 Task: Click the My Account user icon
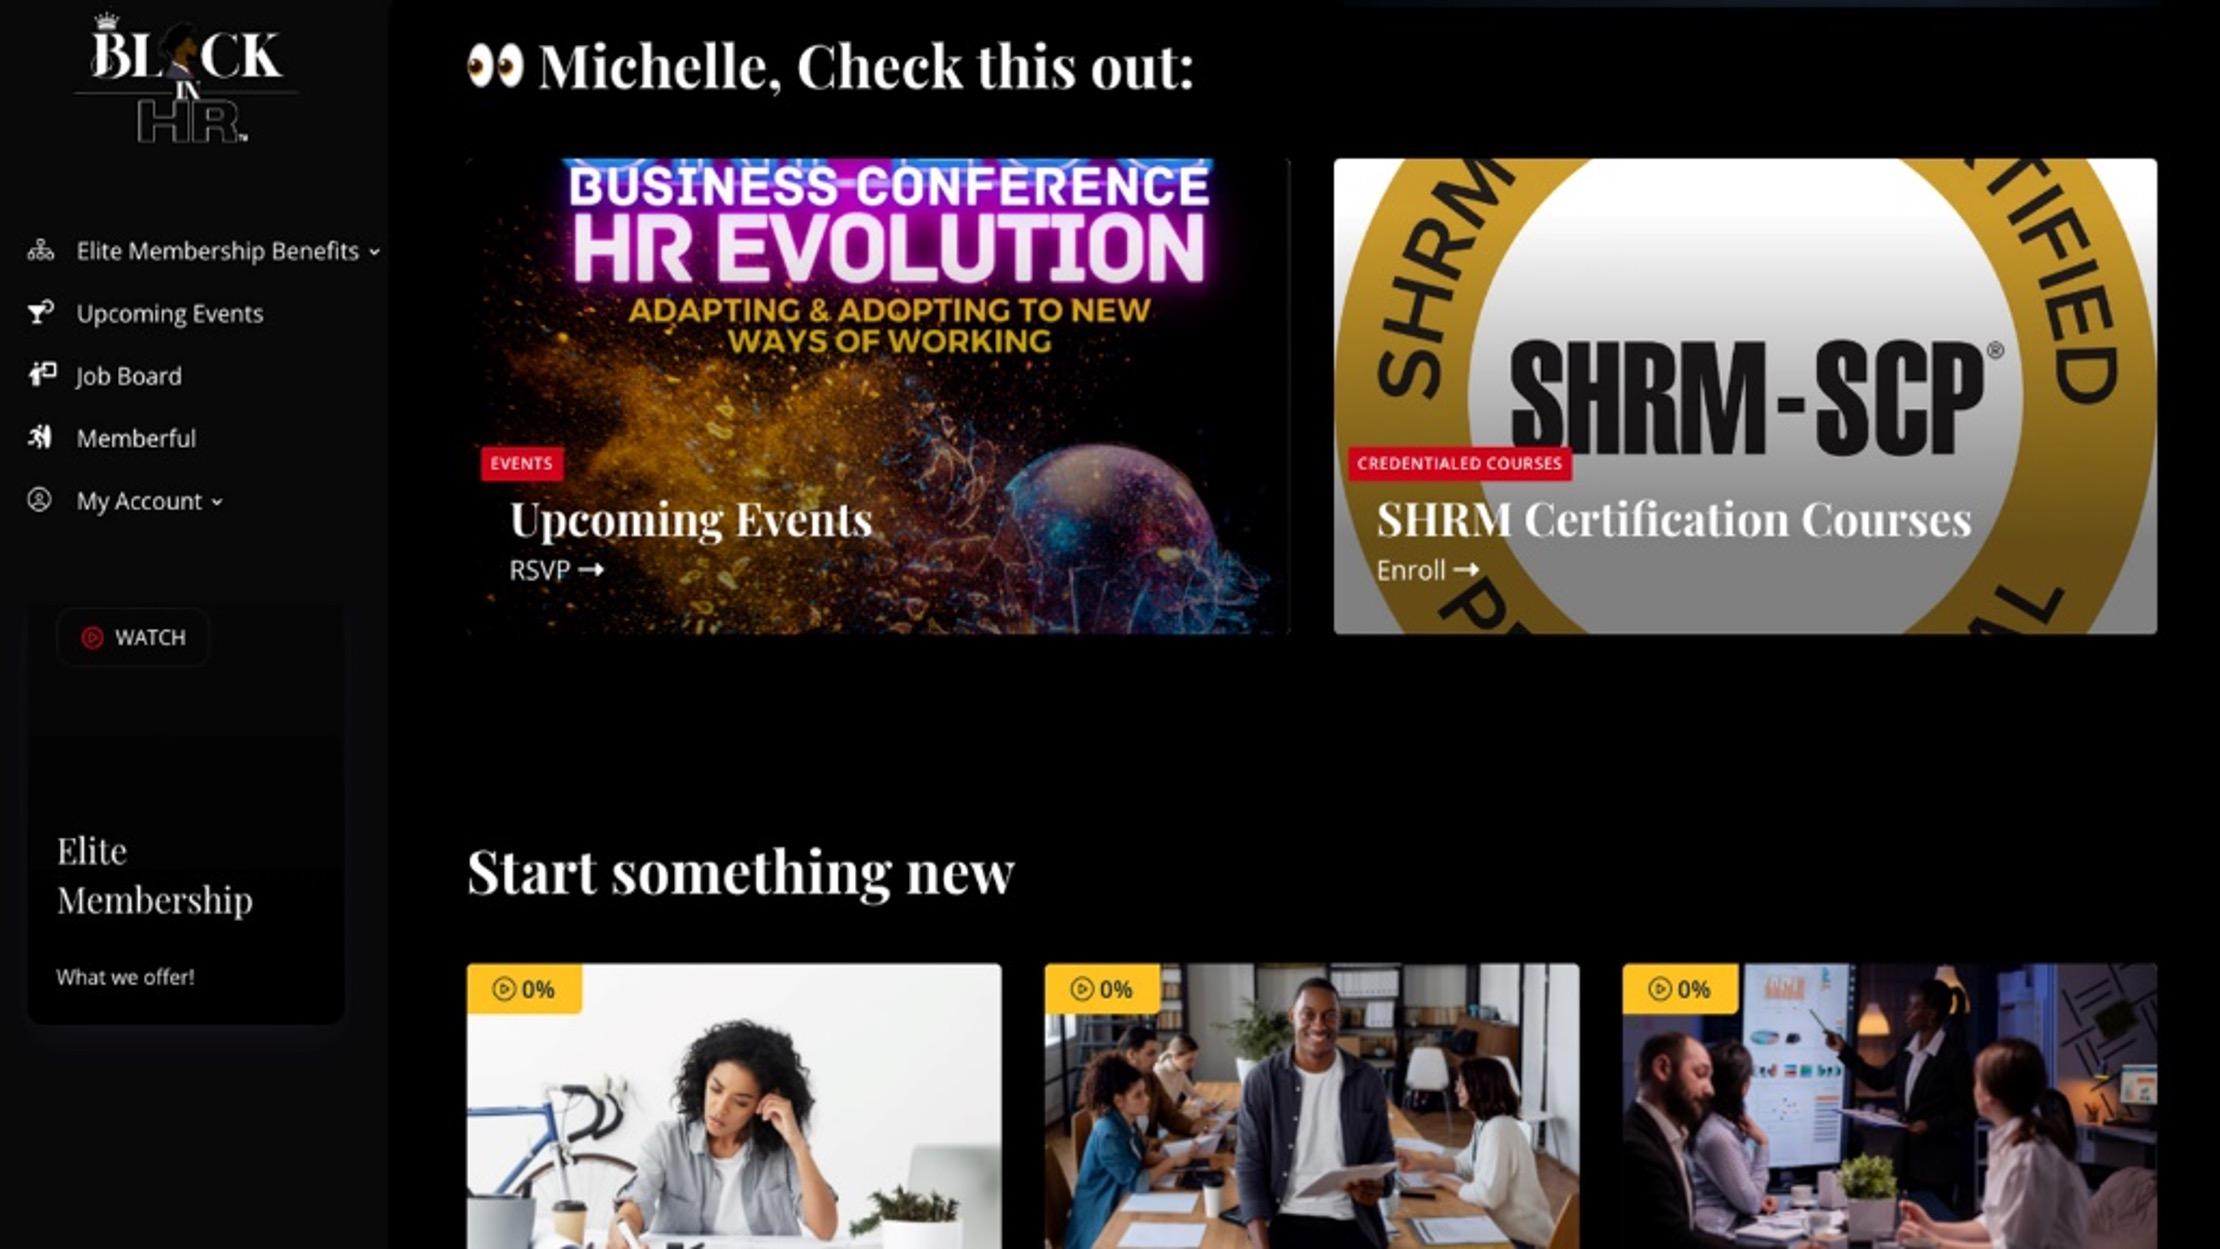click(x=39, y=500)
